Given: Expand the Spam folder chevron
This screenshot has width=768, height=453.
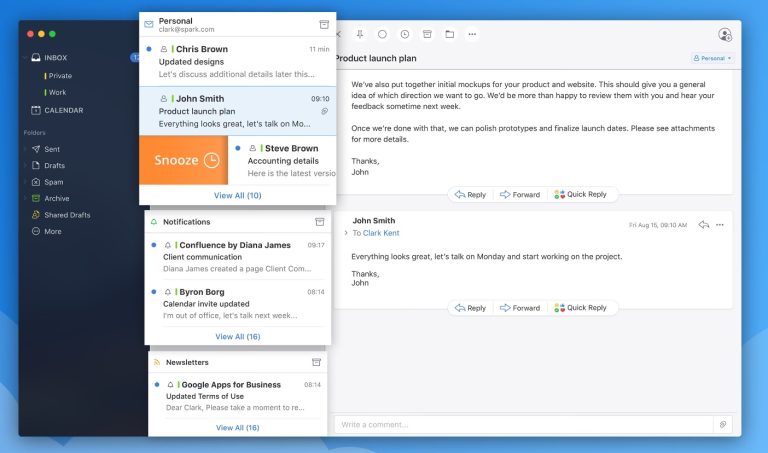Looking at the screenshot, I should click(x=24, y=182).
